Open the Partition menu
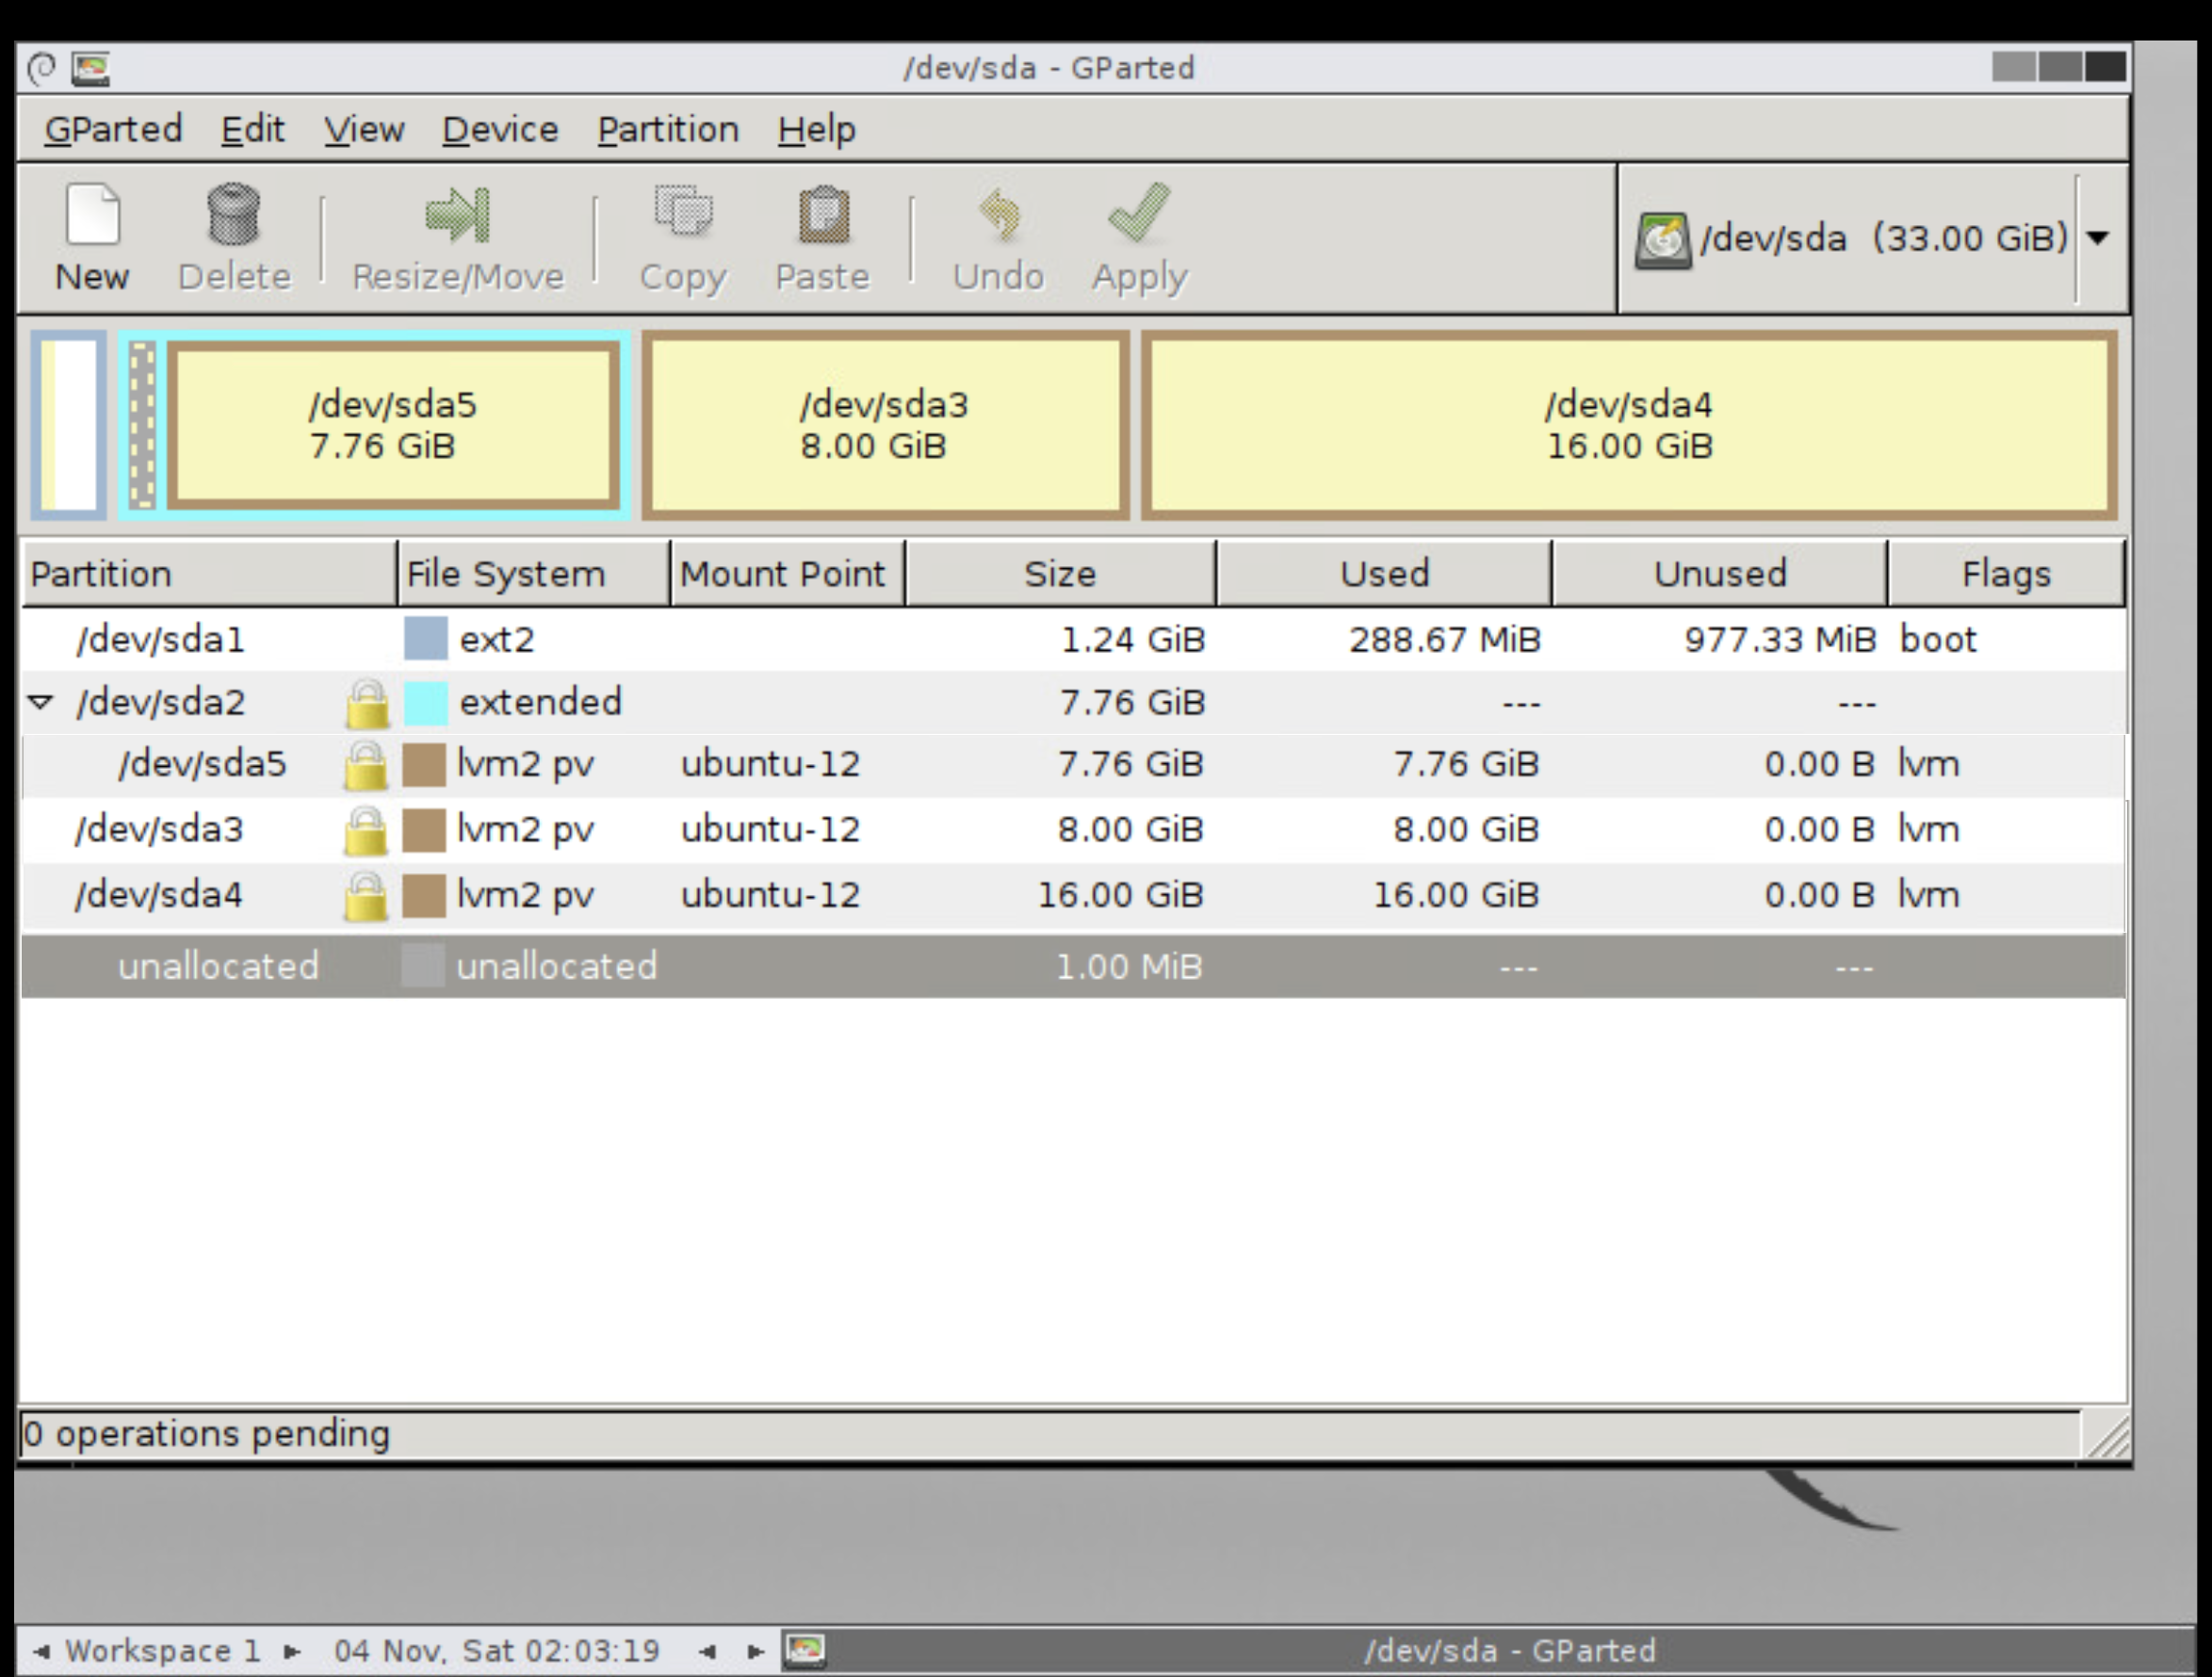The height and width of the screenshot is (1677, 2212). point(667,128)
